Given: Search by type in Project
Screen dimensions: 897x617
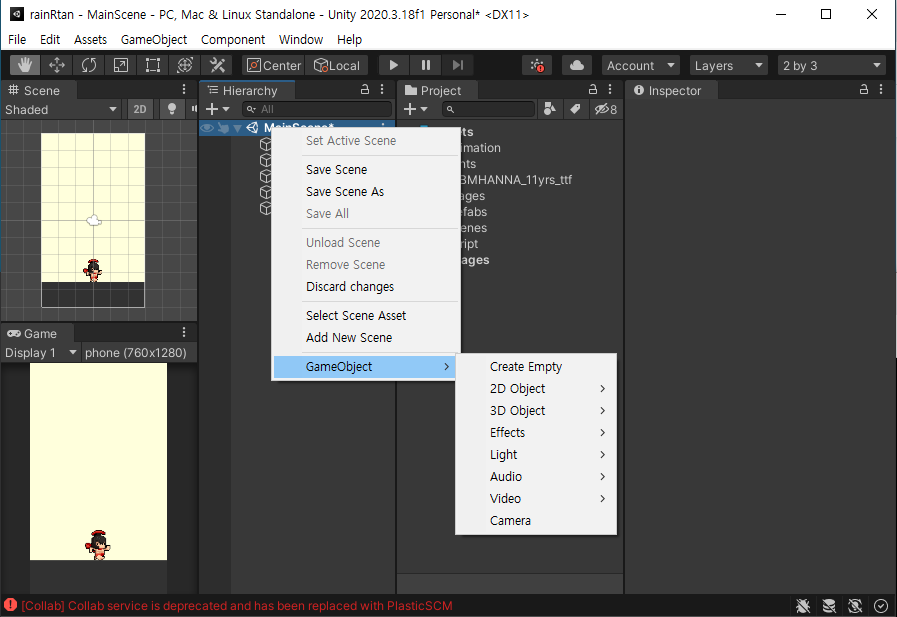Looking at the screenshot, I should [550, 109].
